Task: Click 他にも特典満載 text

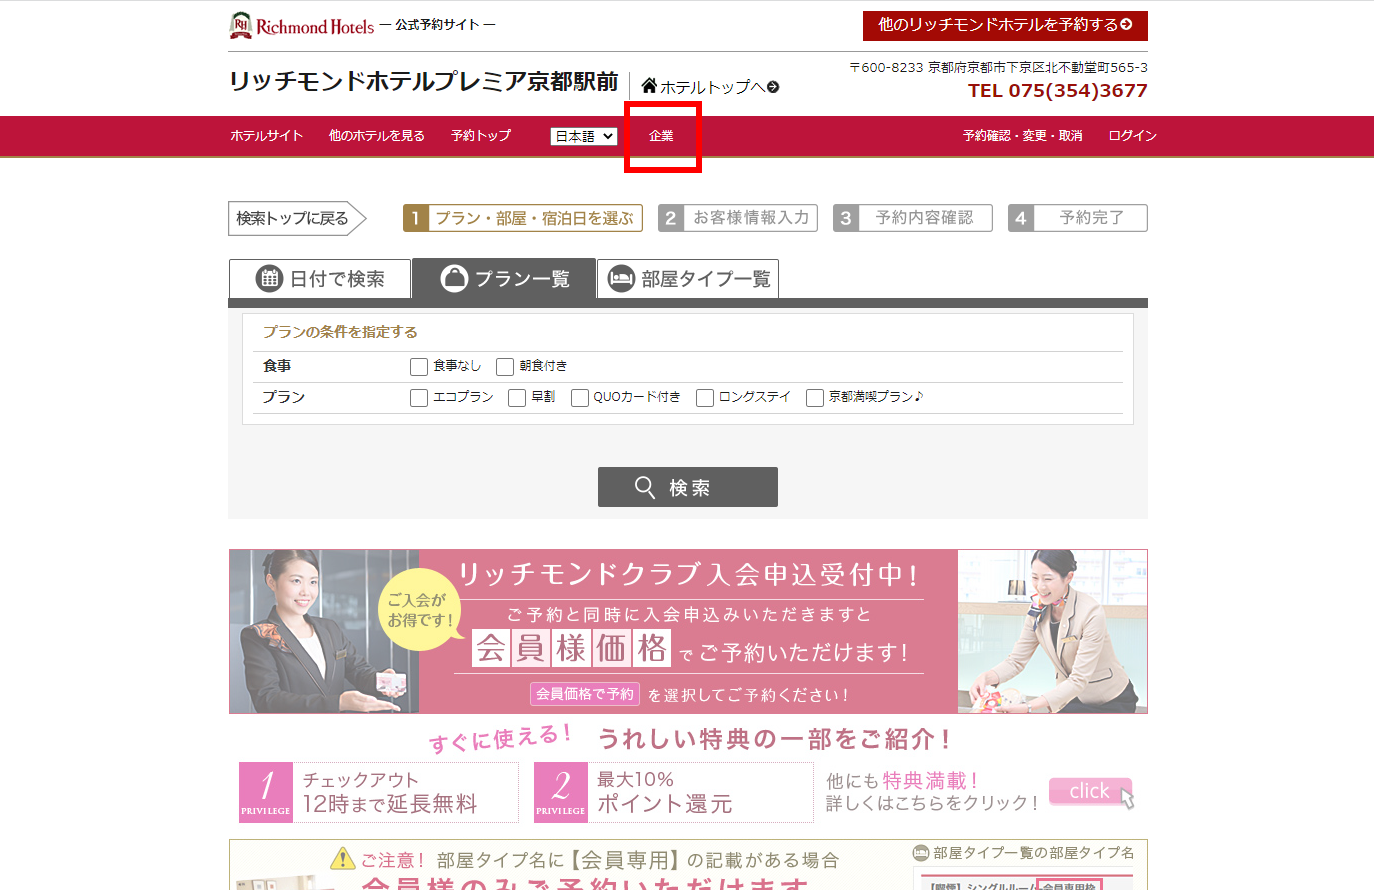Action: [901, 781]
